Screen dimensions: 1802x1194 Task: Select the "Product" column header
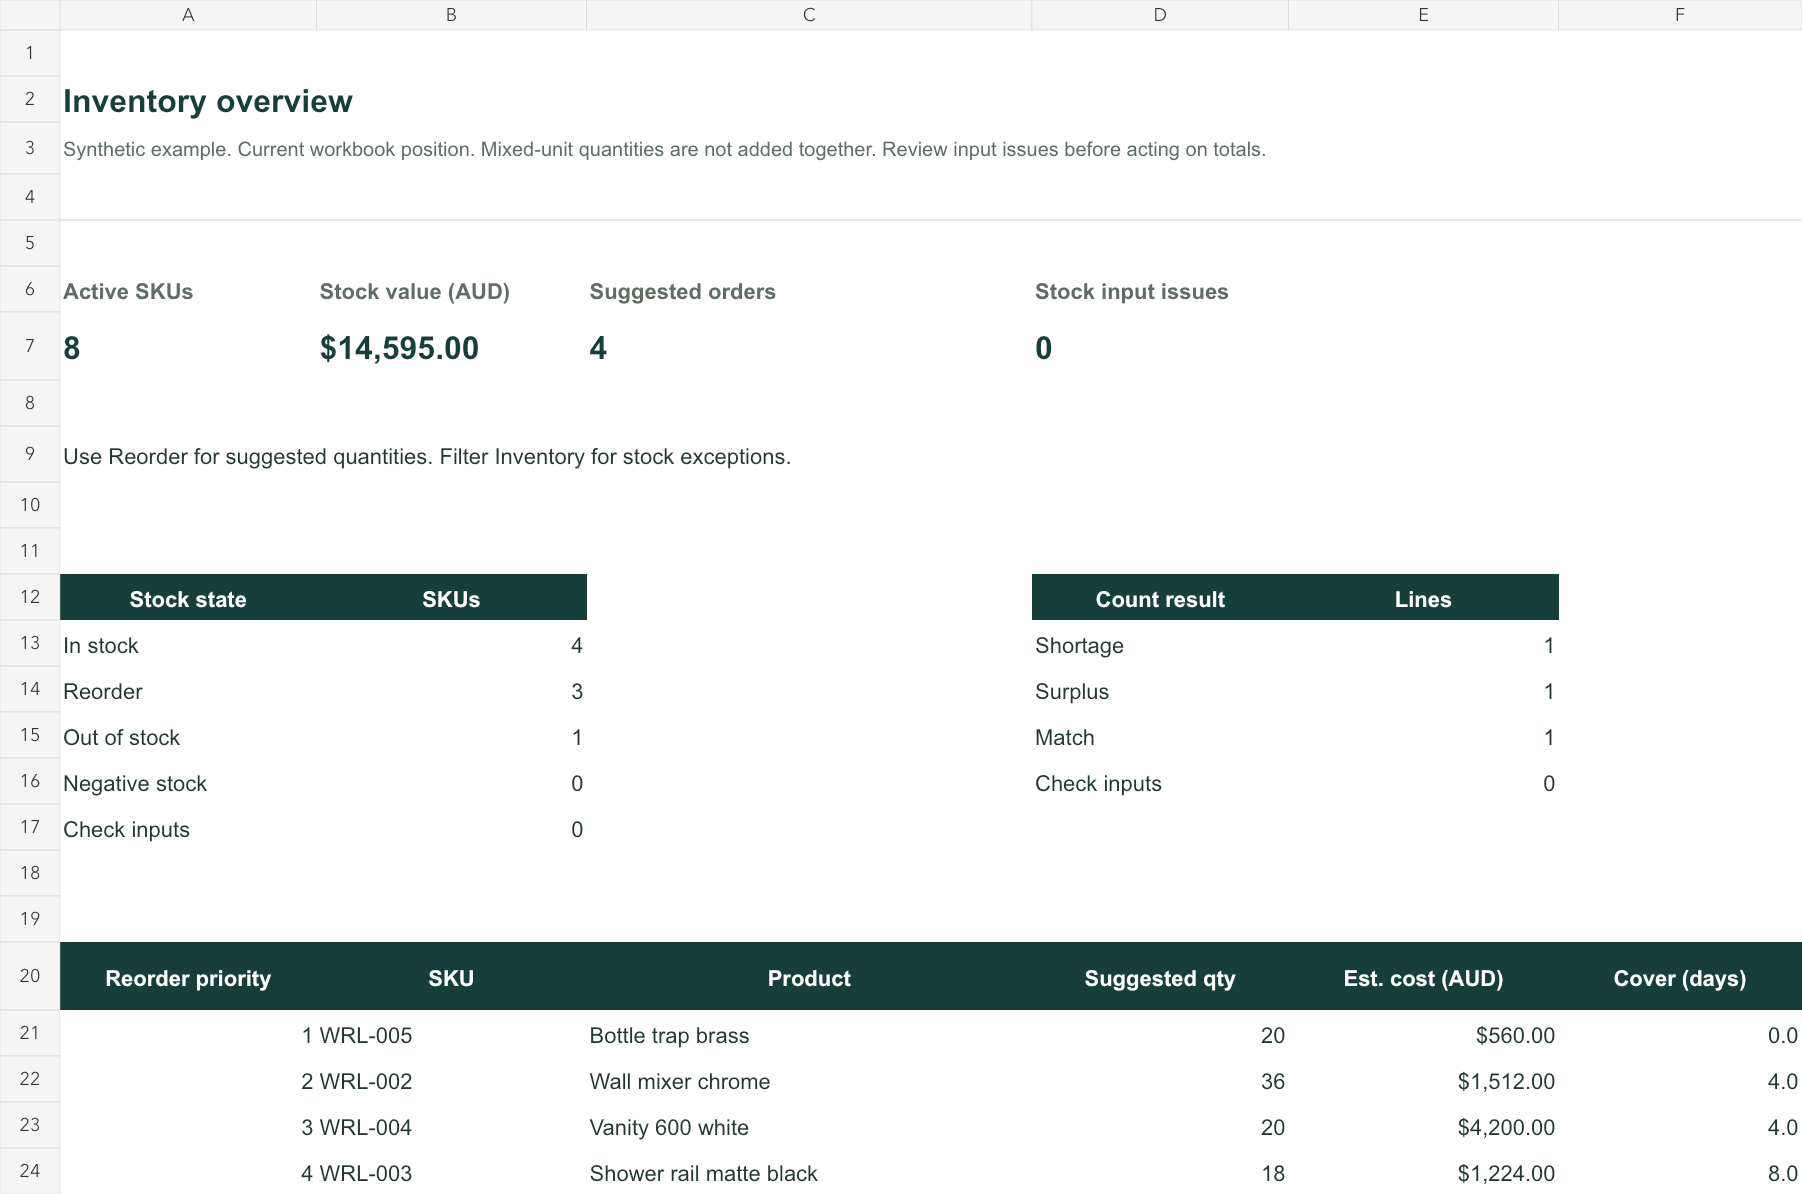pos(809,977)
